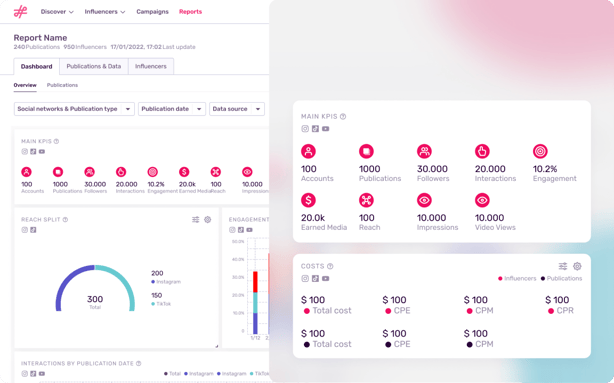The height and width of the screenshot is (383, 614).
Task: Switch to Publications & Data tab
Action: (x=94, y=67)
